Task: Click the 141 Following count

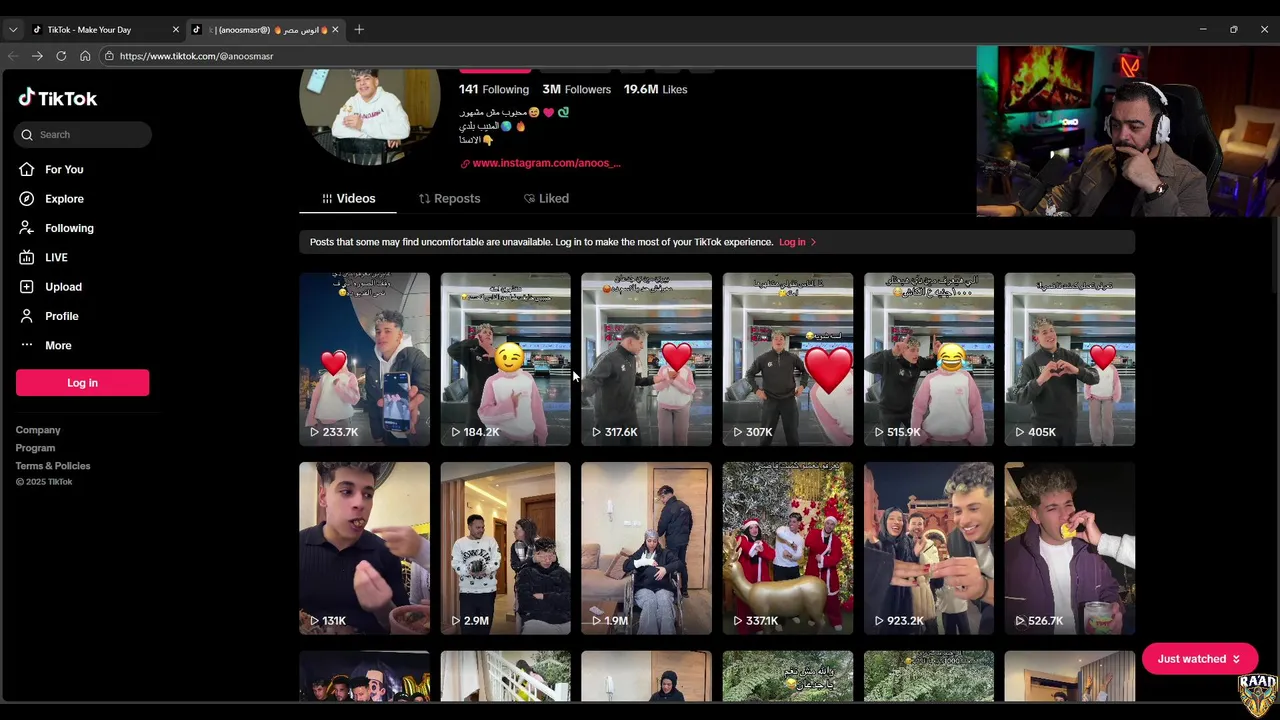Action: tap(494, 89)
